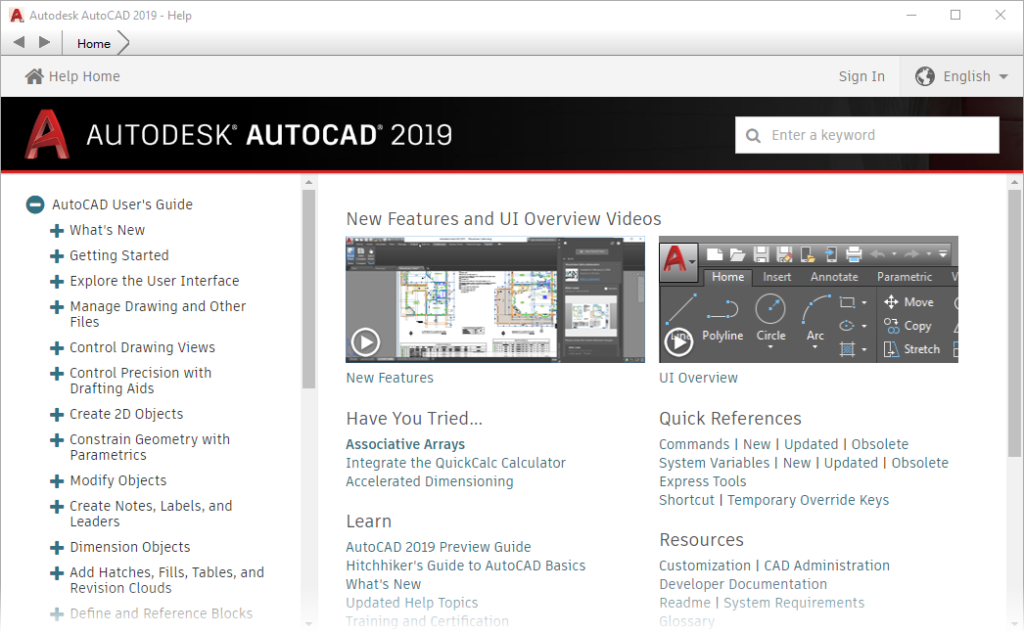
Task: Select the Home breadcrumb tab
Action: click(93, 43)
